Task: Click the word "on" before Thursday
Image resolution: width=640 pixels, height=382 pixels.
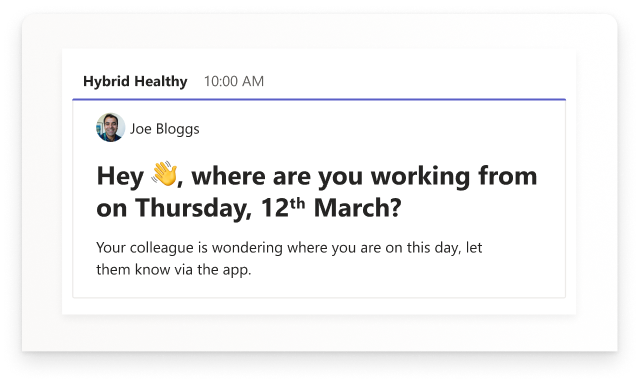Action: click(111, 209)
